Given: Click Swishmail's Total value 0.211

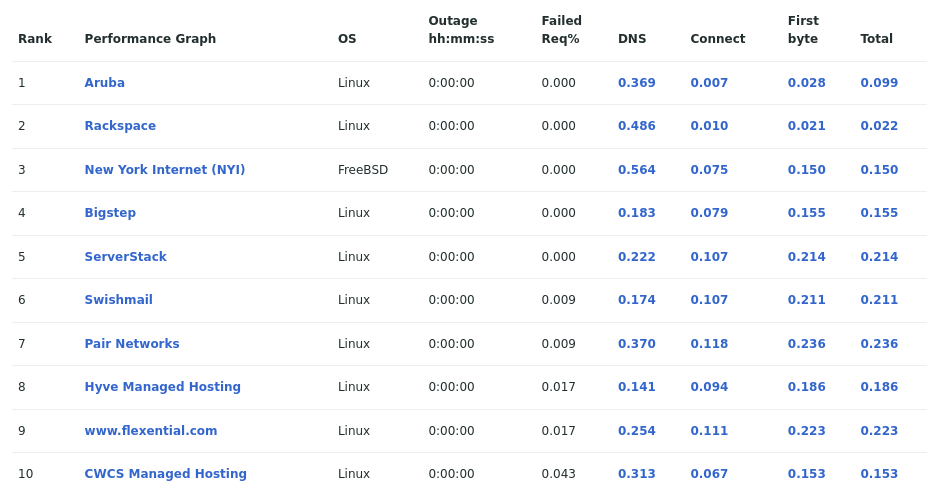Looking at the screenshot, I should (879, 299).
